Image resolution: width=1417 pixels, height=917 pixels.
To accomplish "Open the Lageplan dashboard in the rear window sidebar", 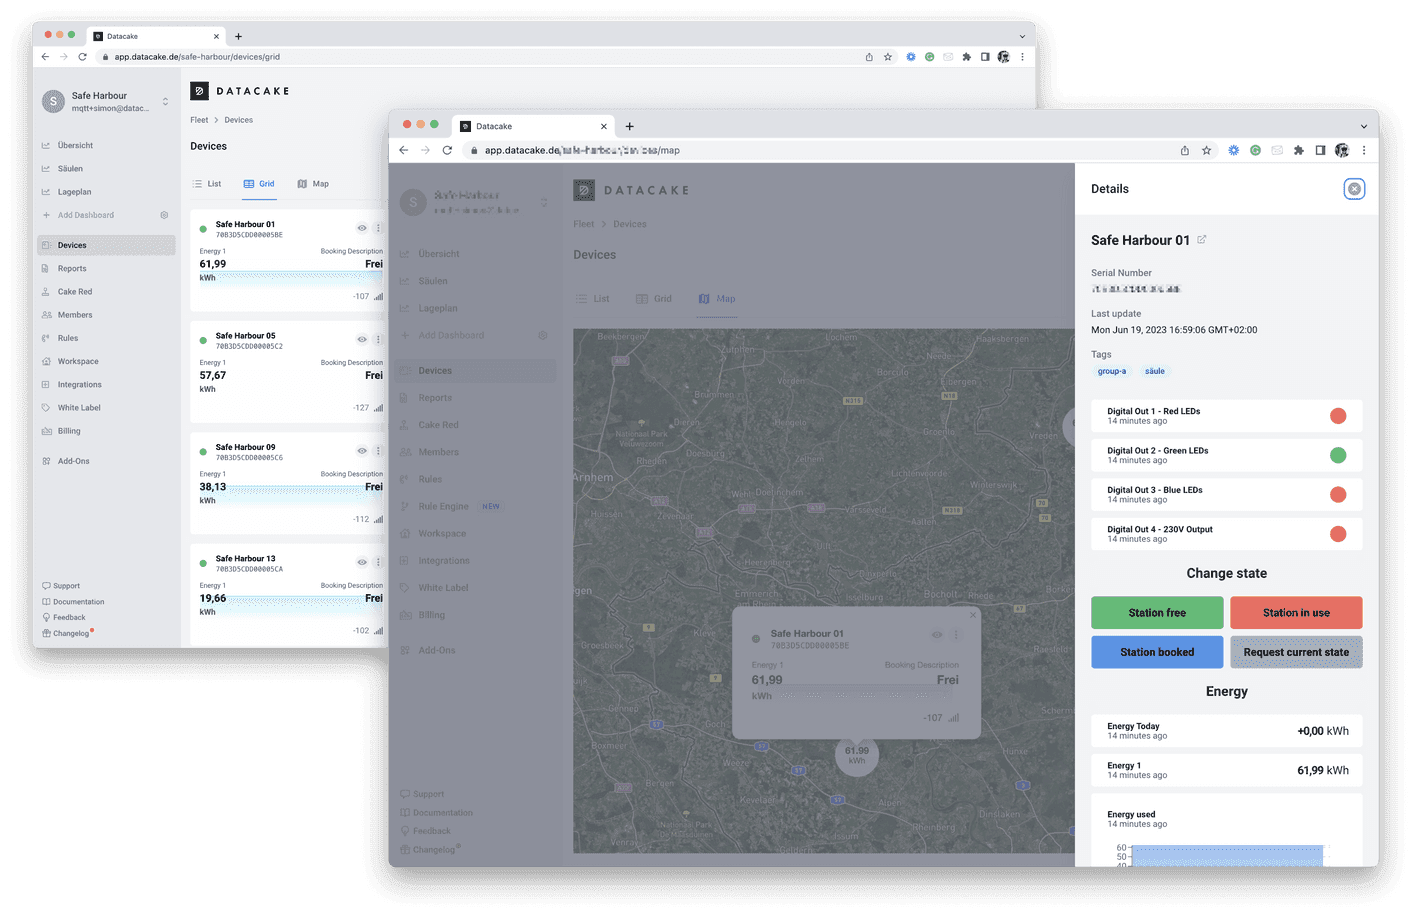I will [x=74, y=192].
